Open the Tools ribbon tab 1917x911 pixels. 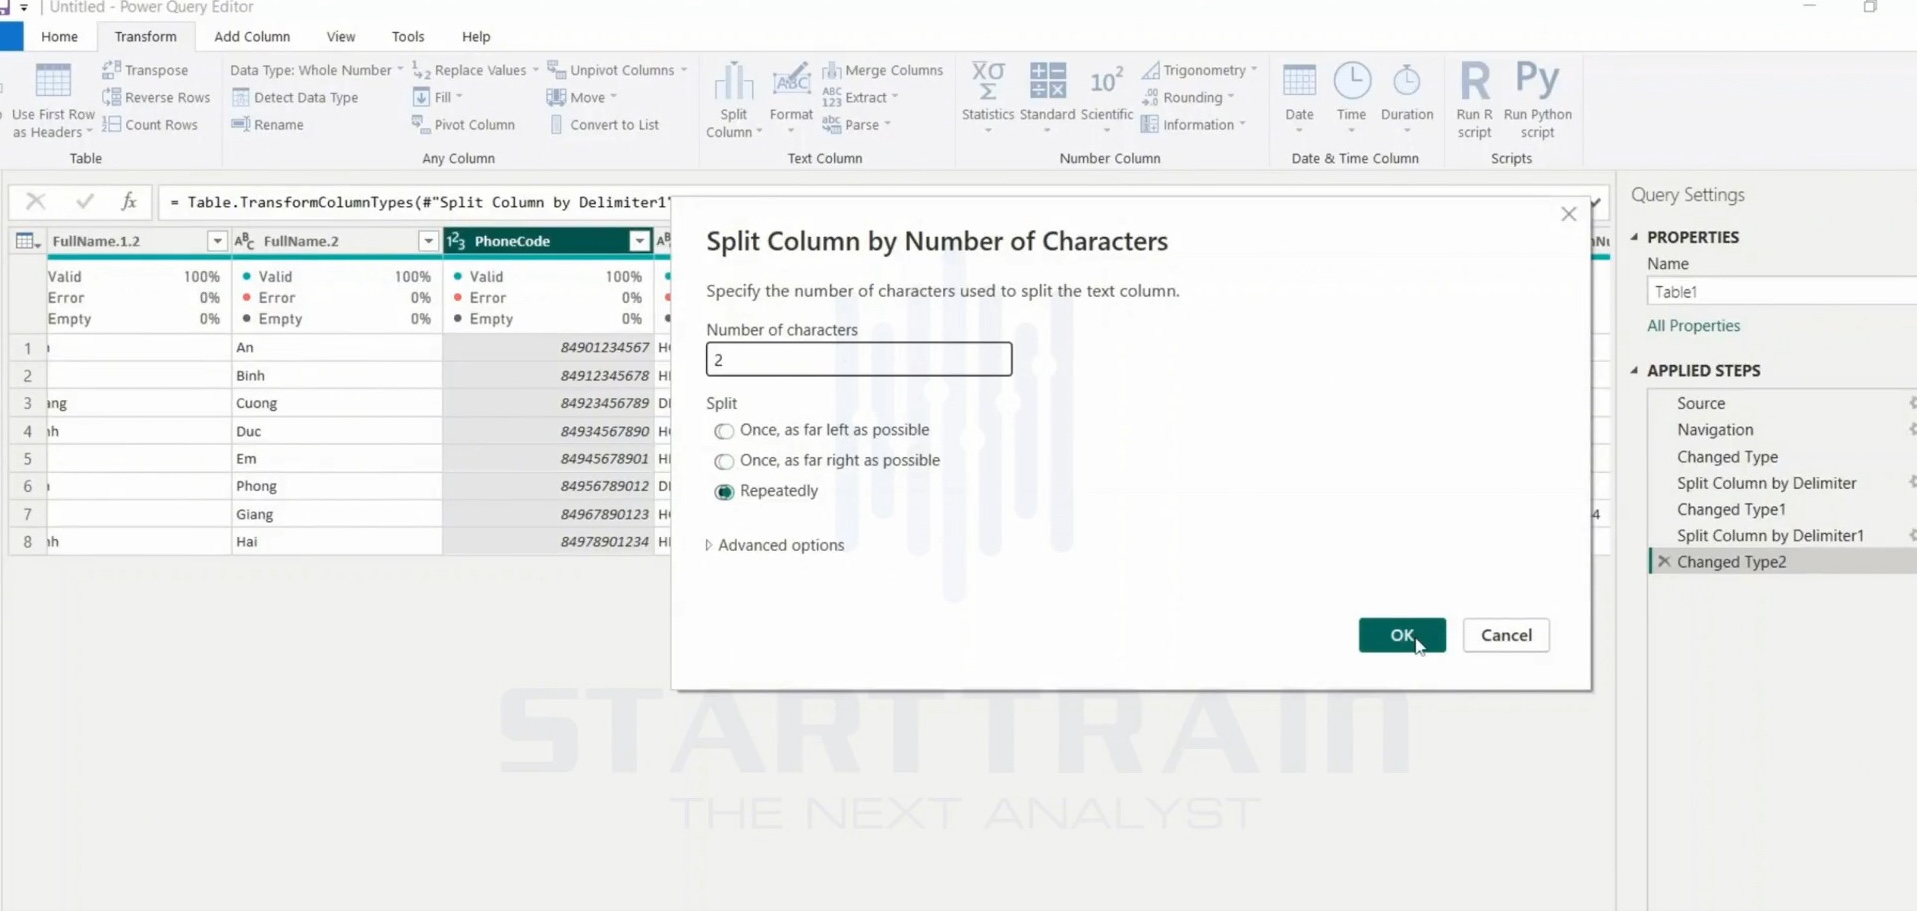point(407,36)
